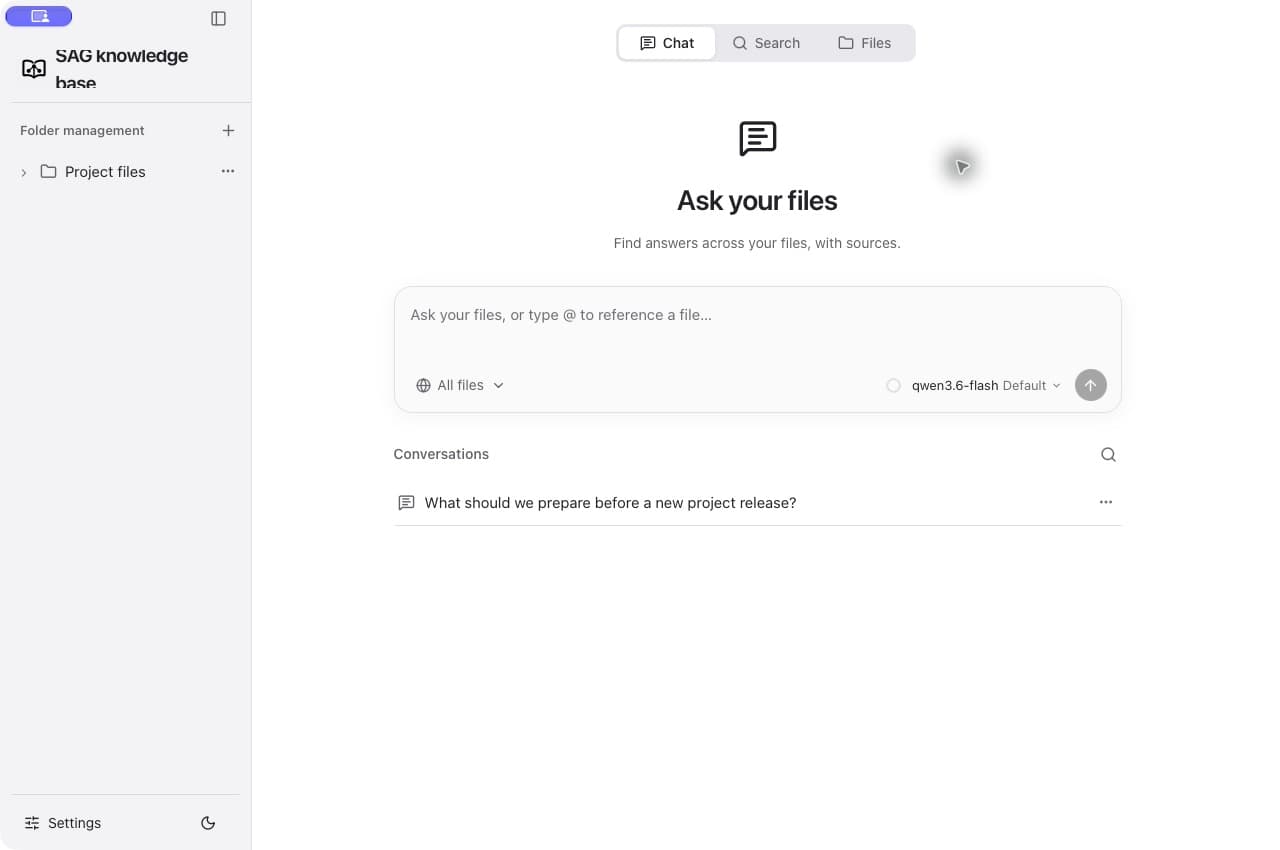This screenshot has height=850, width=1280.
Task: Click the Folder management label
Action: (82, 131)
